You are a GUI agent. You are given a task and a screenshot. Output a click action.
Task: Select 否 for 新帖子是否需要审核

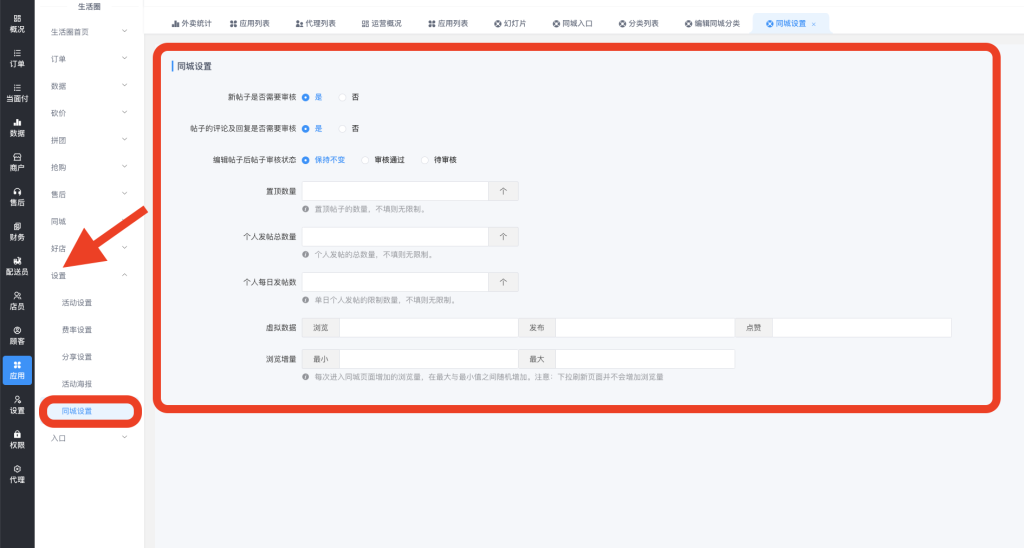point(343,97)
